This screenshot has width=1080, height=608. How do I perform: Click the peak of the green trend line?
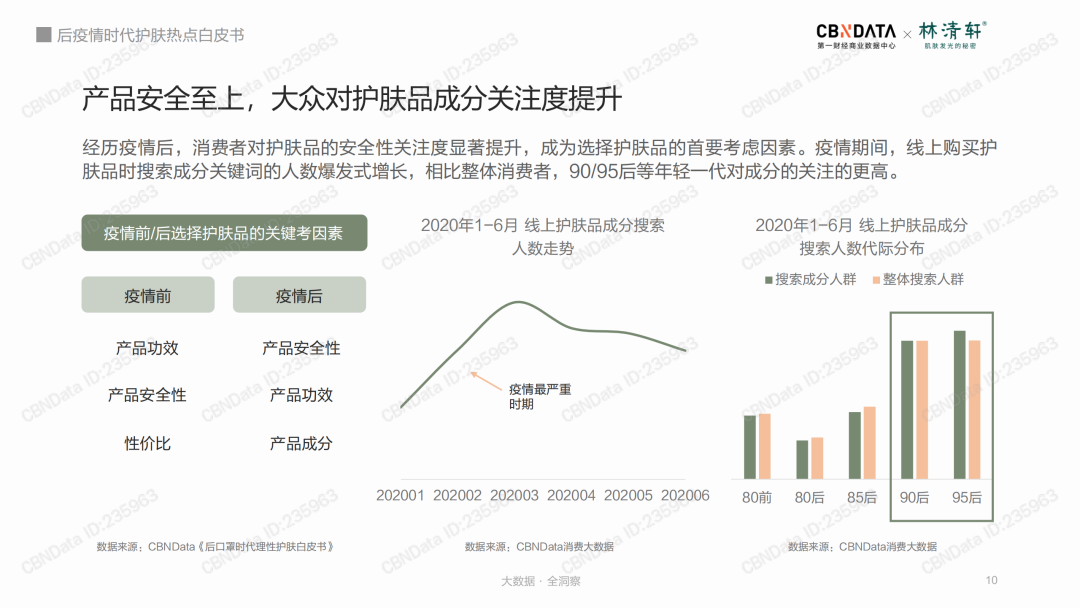(518, 302)
